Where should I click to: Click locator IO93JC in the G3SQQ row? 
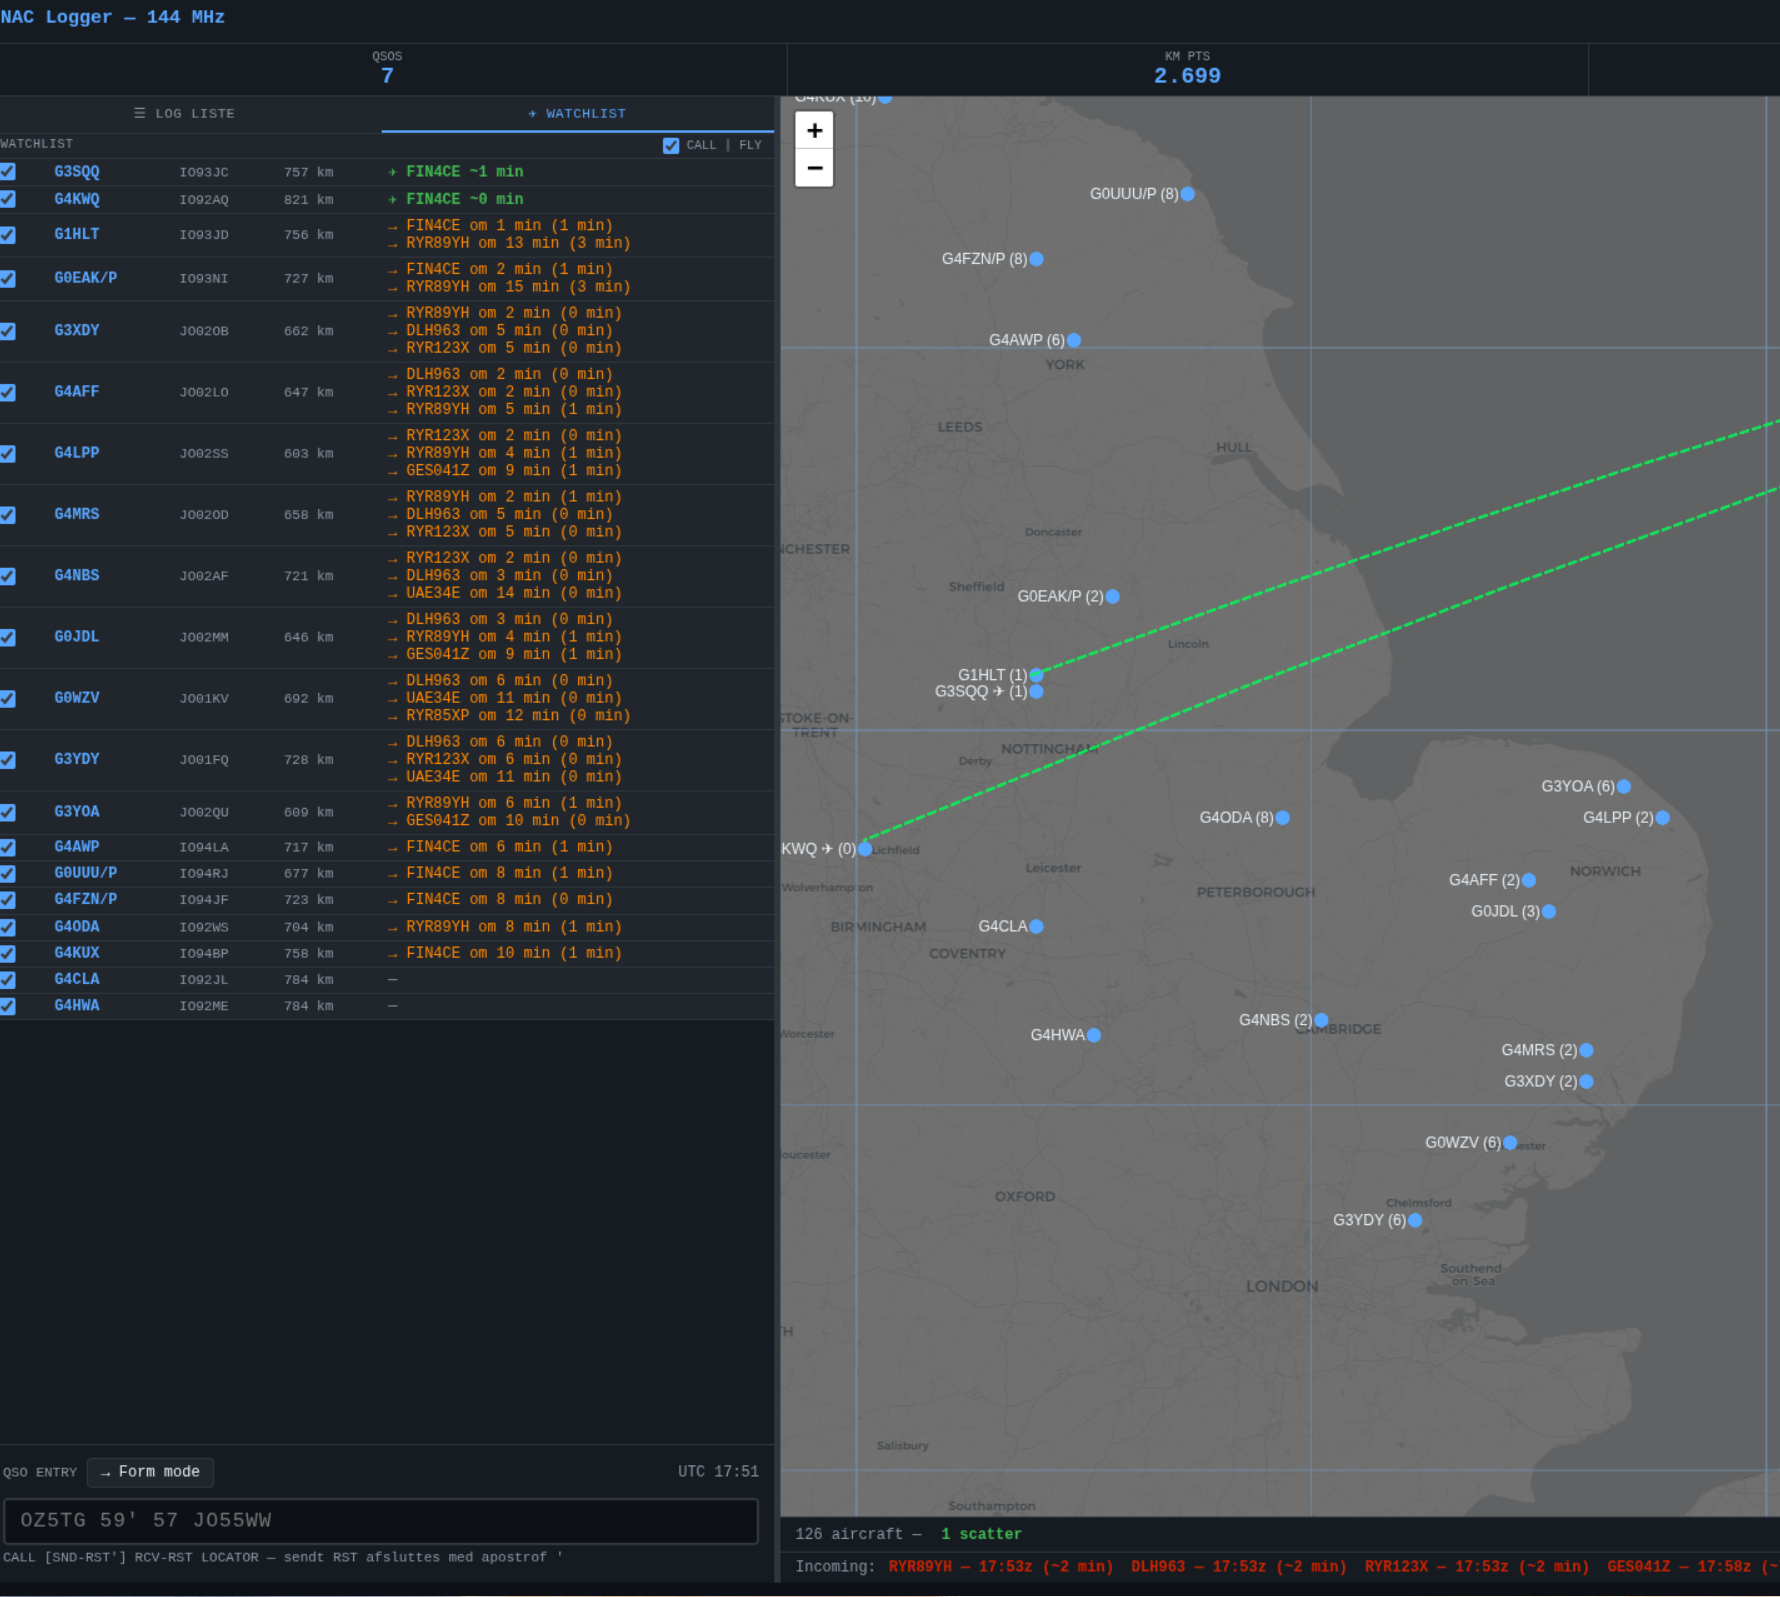point(204,172)
